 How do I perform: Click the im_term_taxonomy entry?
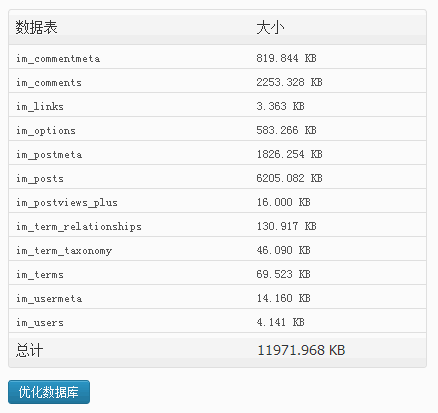click(x=64, y=251)
